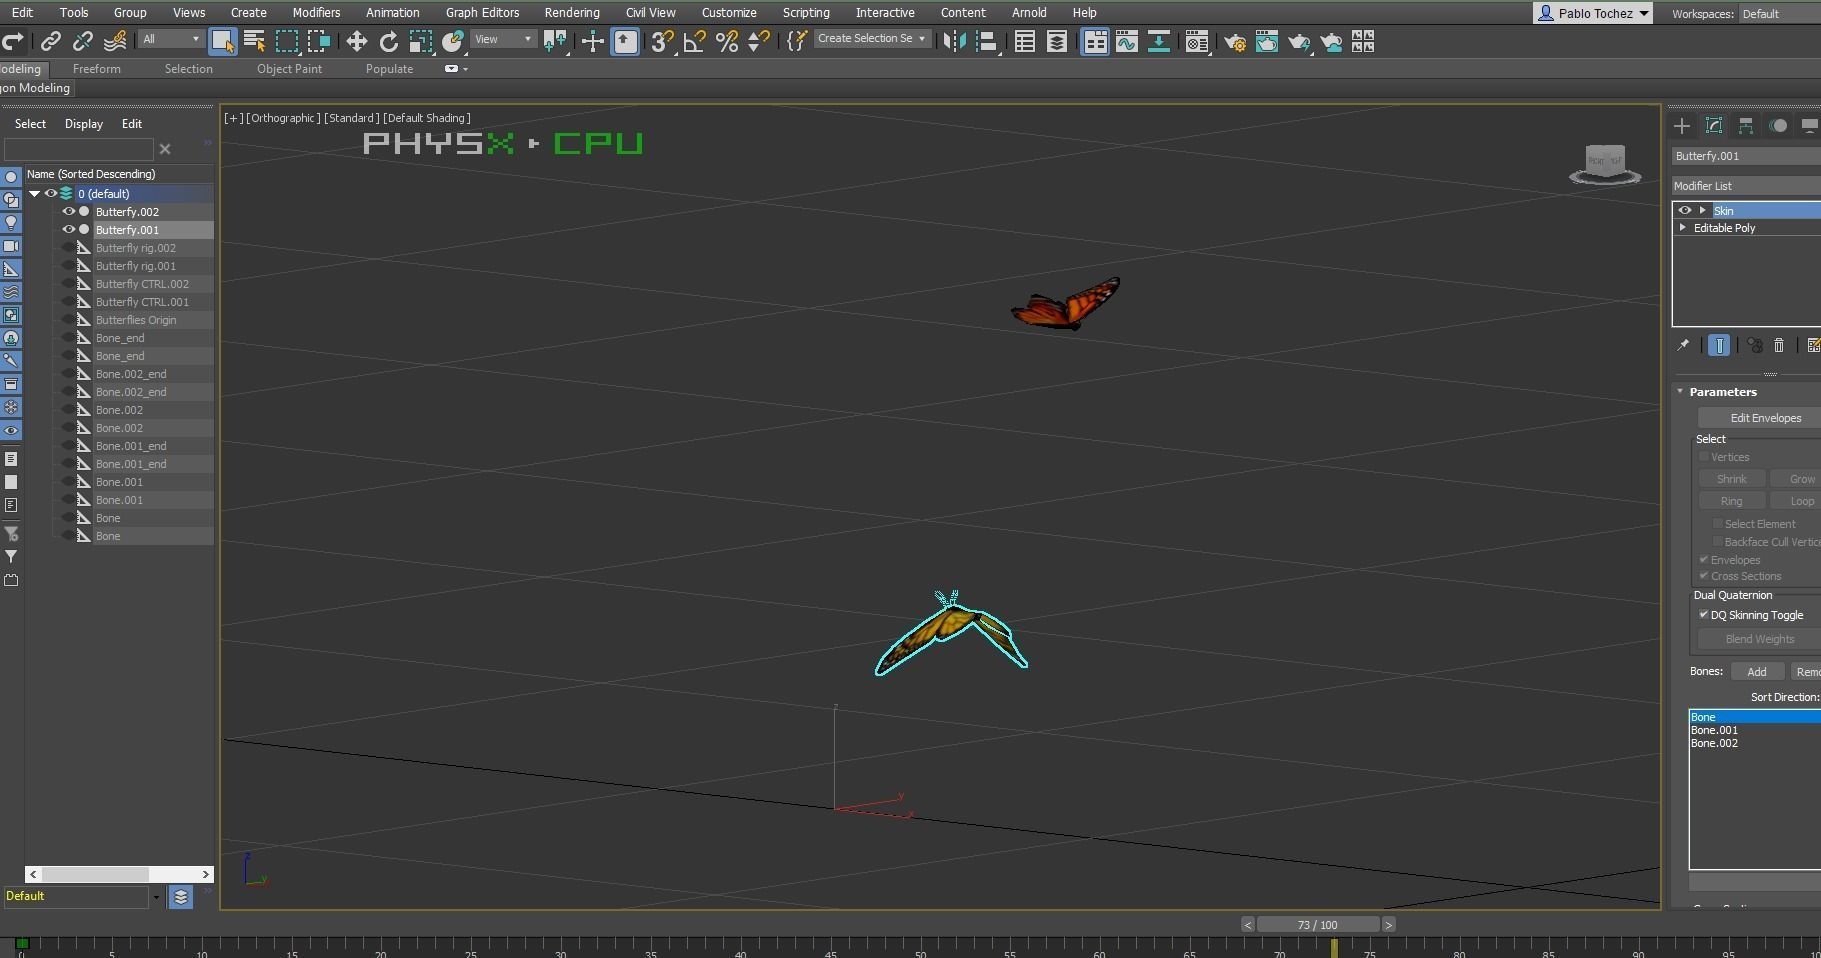Switch to the Hierarchy panel icon
Screen dimensions: 1821x958
pyautogui.click(x=1746, y=125)
